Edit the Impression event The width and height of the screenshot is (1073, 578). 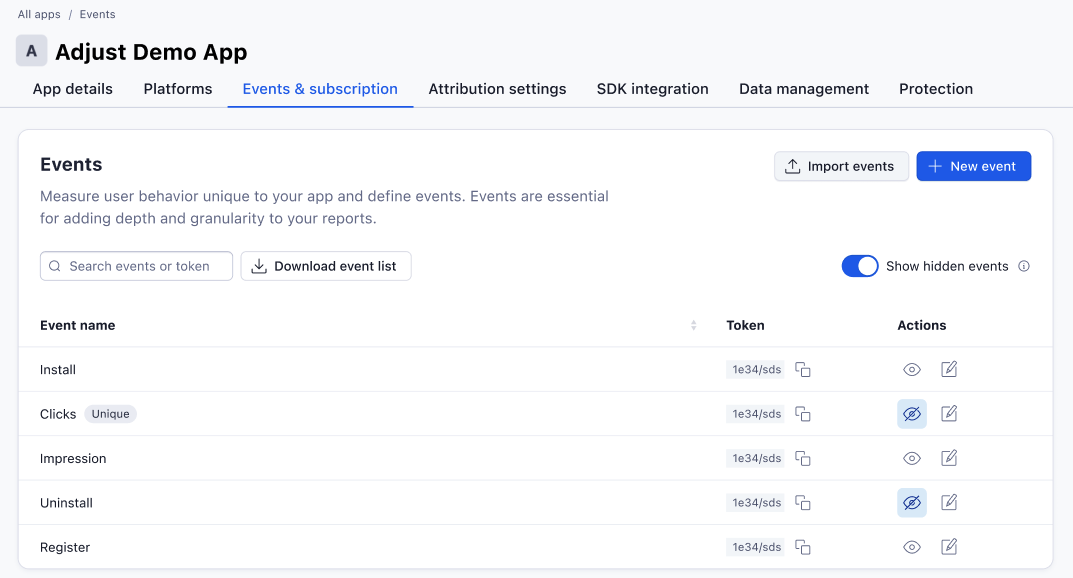coord(949,458)
